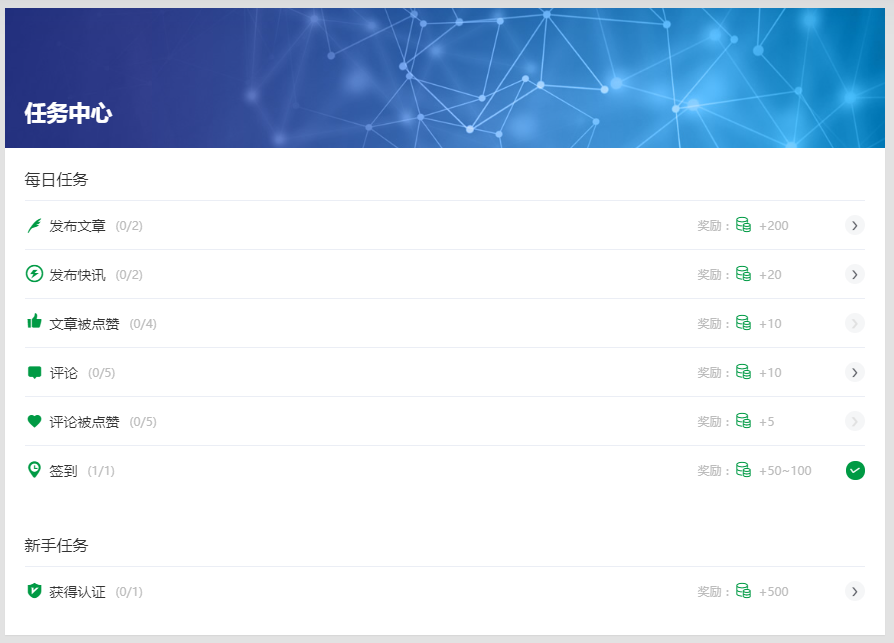Viewport: 894px width, 643px height.
Task: Open the 发布文章 task with its arrow
Action: [x=854, y=226]
